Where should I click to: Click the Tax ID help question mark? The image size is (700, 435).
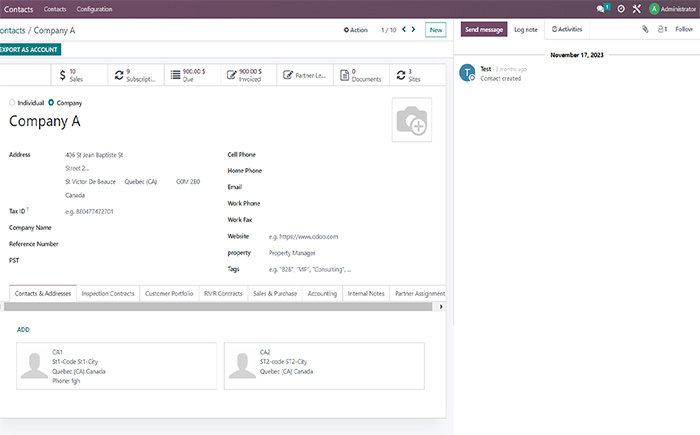pyautogui.click(x=28, y=209)
